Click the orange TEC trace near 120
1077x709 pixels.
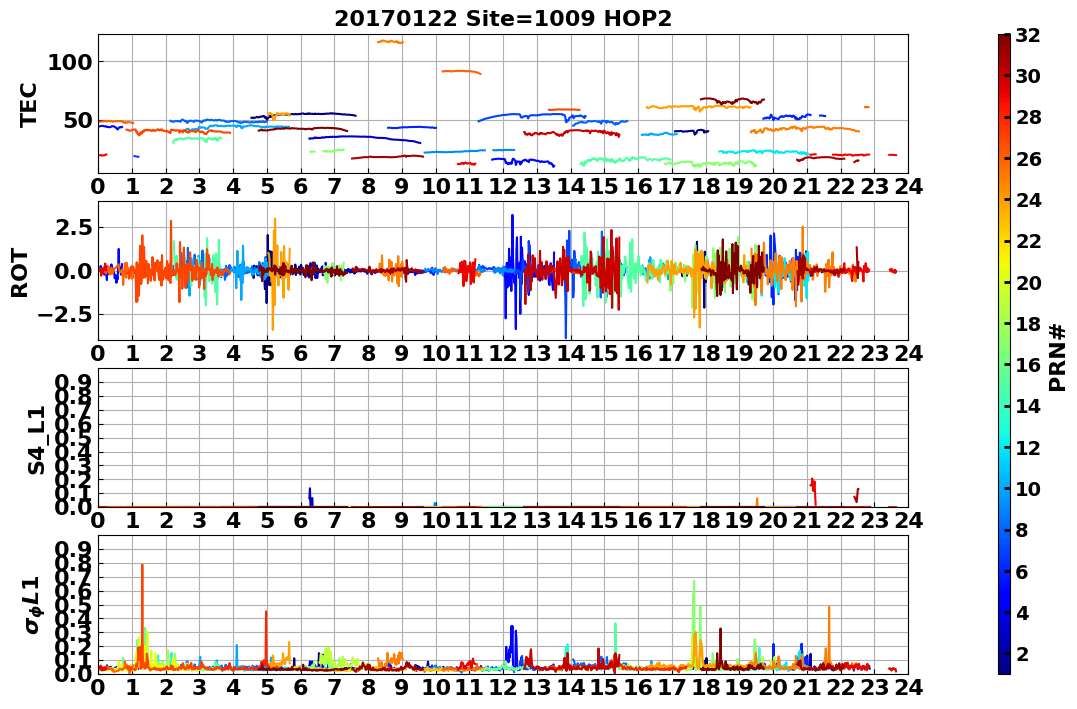pyautogui.click(x=390, y=42)
